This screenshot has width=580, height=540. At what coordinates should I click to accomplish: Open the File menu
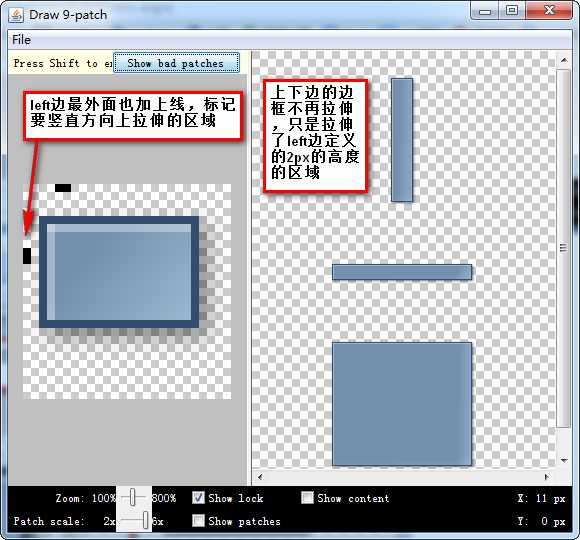click(x=21, y=40)
